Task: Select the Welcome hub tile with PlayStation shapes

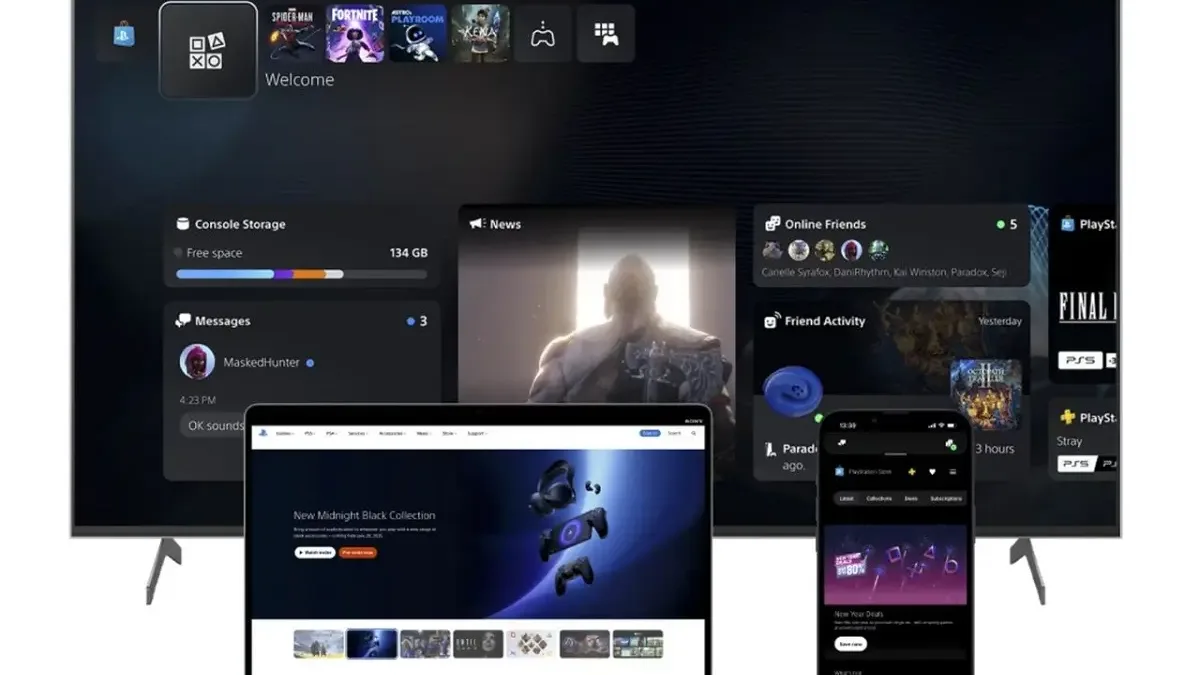Action: pos(208,50)
